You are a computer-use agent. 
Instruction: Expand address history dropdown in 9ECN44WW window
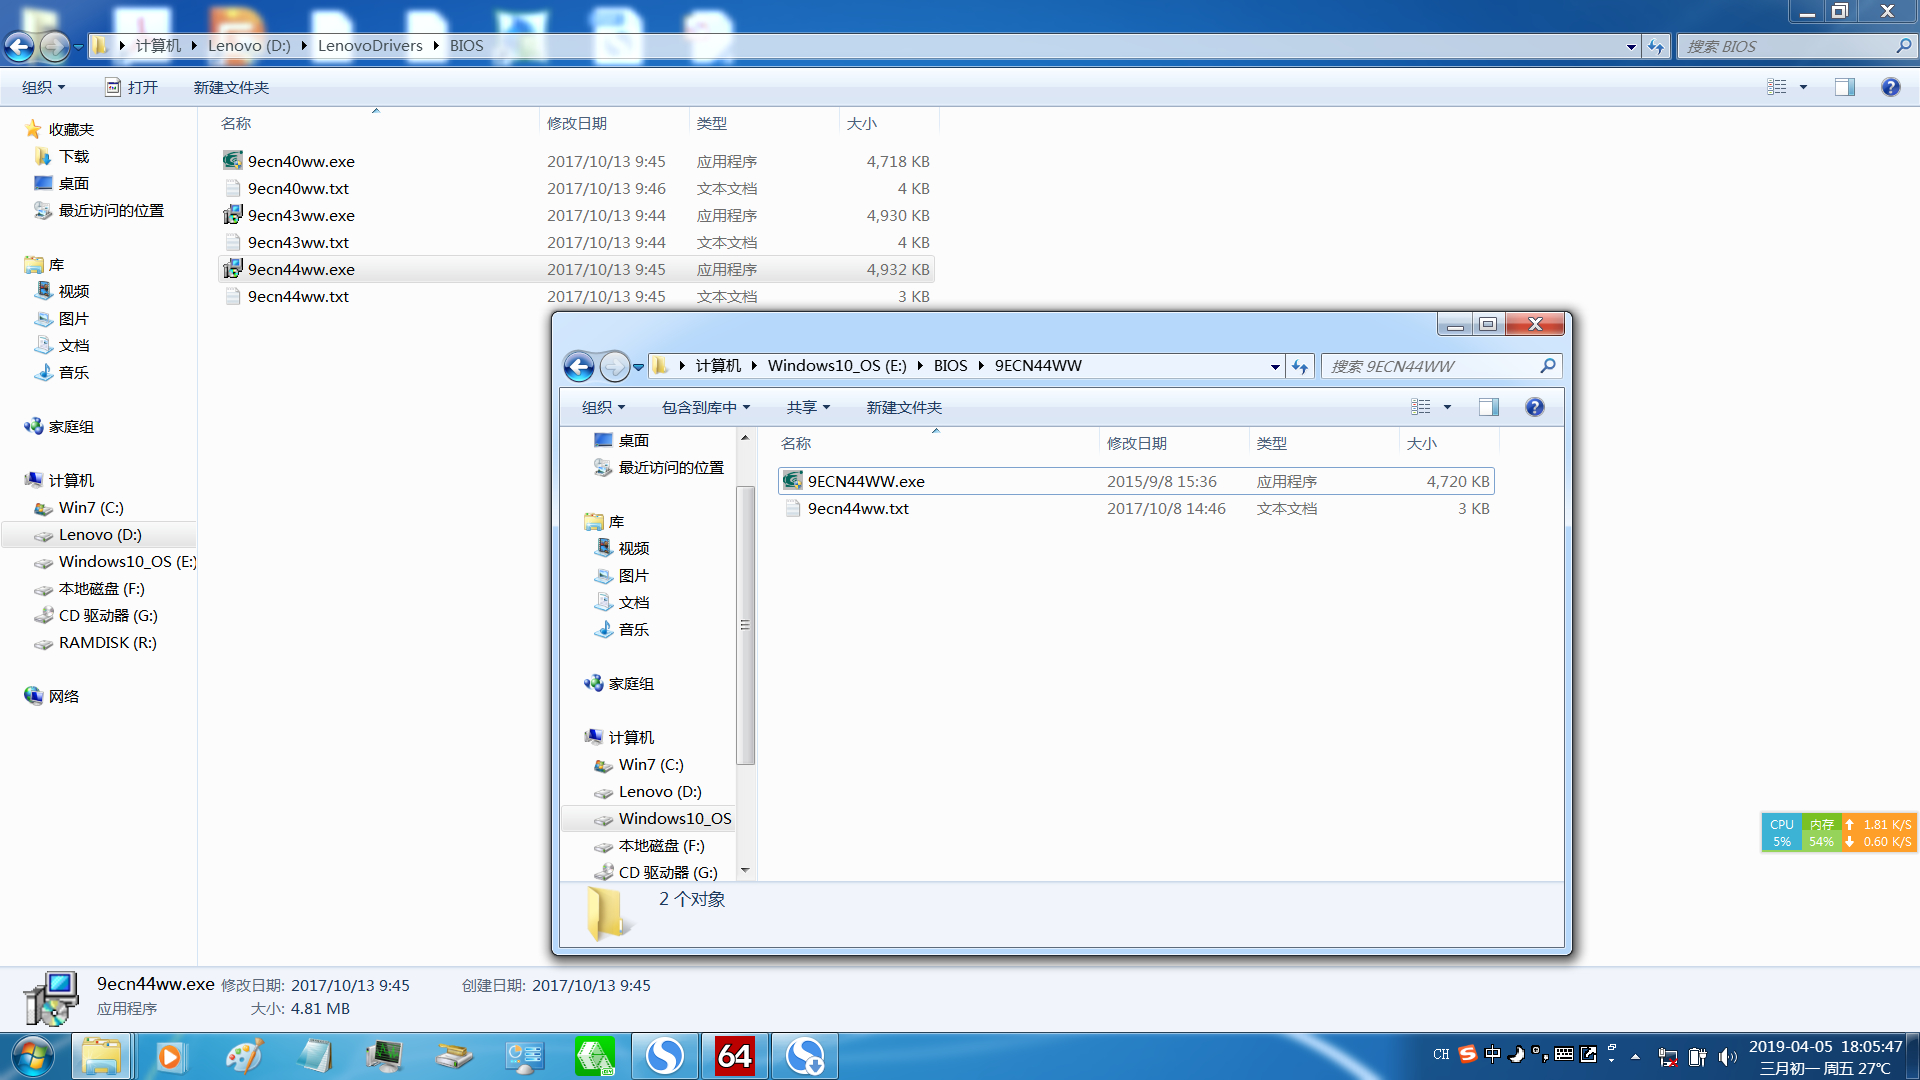[1274, 367]
